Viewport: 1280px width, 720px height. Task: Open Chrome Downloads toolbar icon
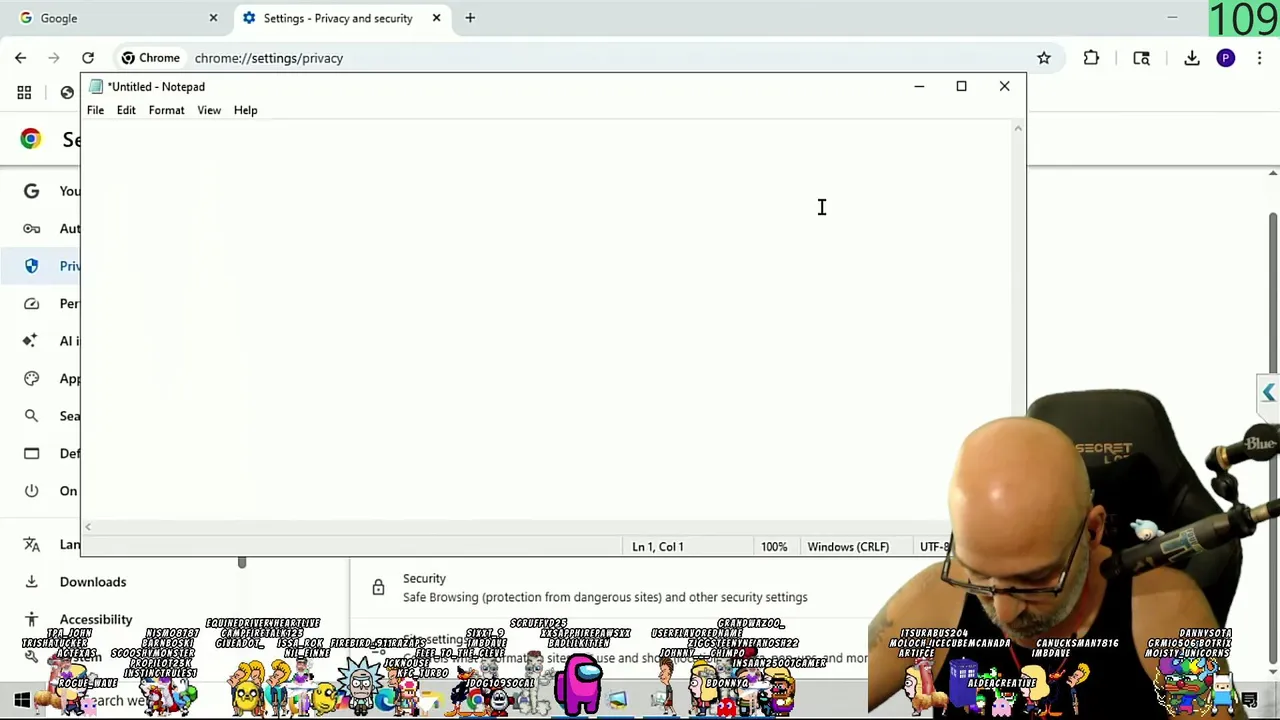coord(1192,58)
